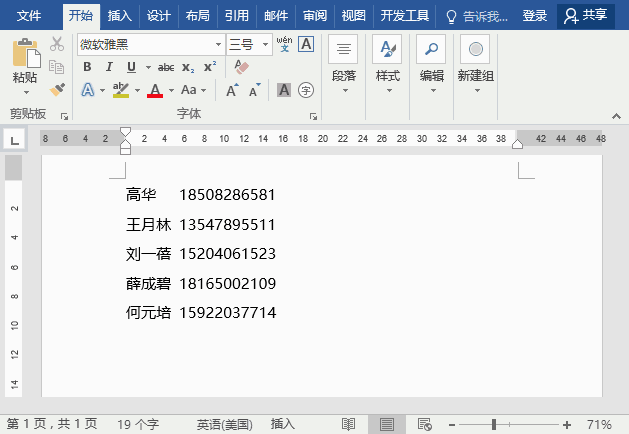Screen dimensions: 629x434
Task: Clear all formatting eraser icon
Action: pyautogui.click(x=241, y=67)
